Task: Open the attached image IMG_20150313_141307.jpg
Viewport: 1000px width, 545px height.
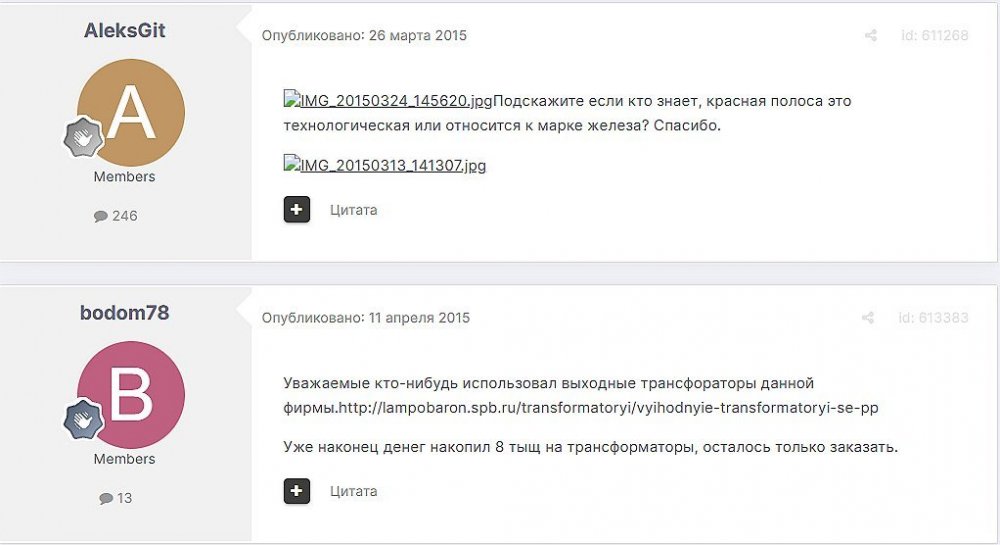Action: click(x=385, y=165)
